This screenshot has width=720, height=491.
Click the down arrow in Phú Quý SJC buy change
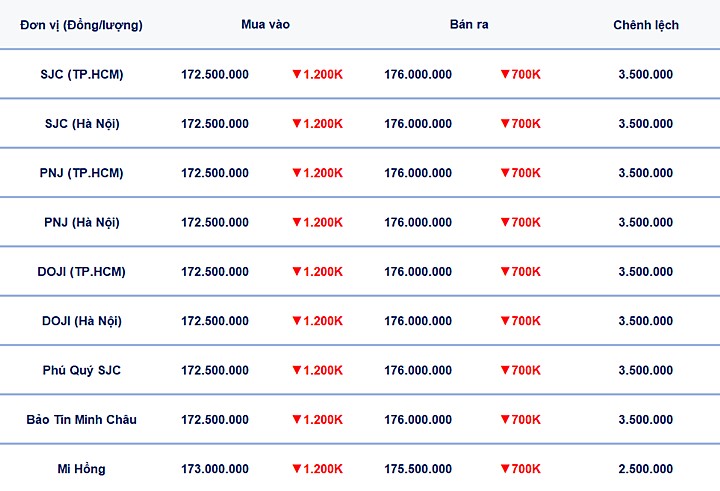(x=297, y=370)
